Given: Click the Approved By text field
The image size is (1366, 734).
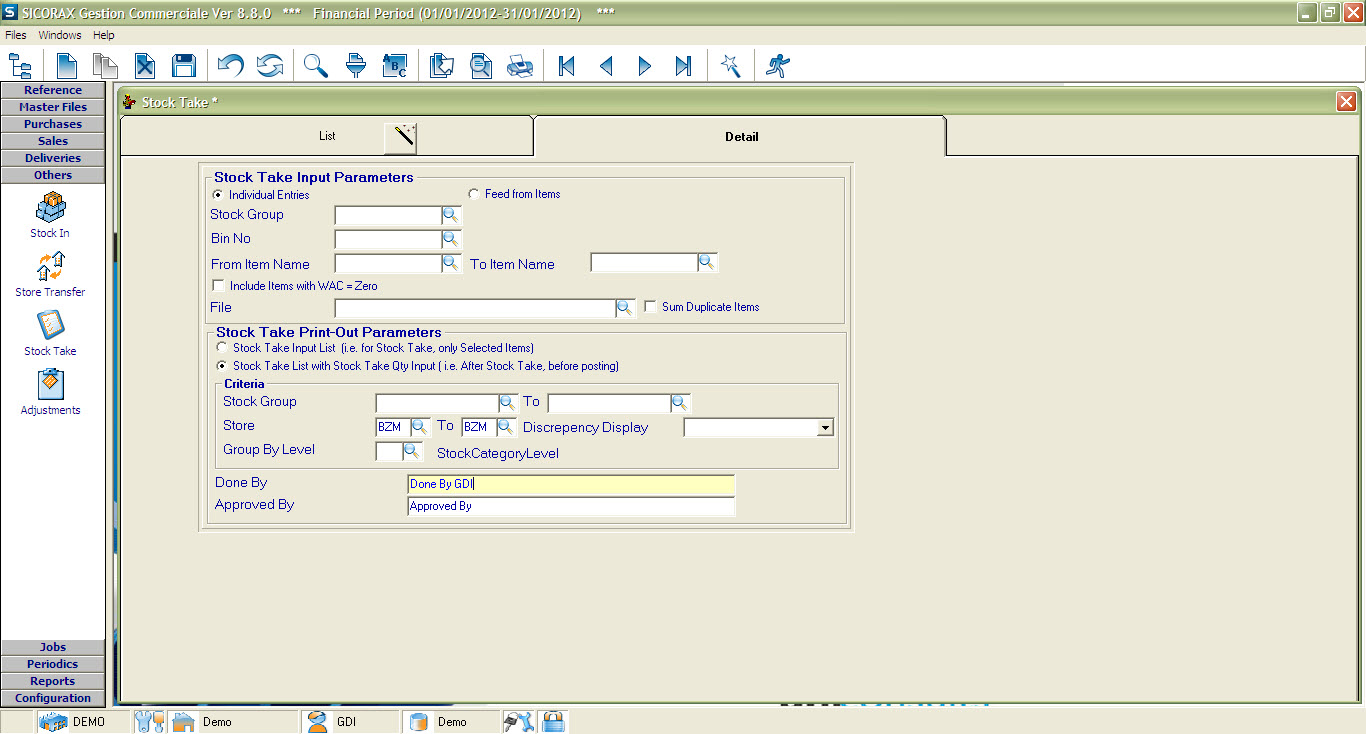Looking at the screenshot, I should point(570,506).
